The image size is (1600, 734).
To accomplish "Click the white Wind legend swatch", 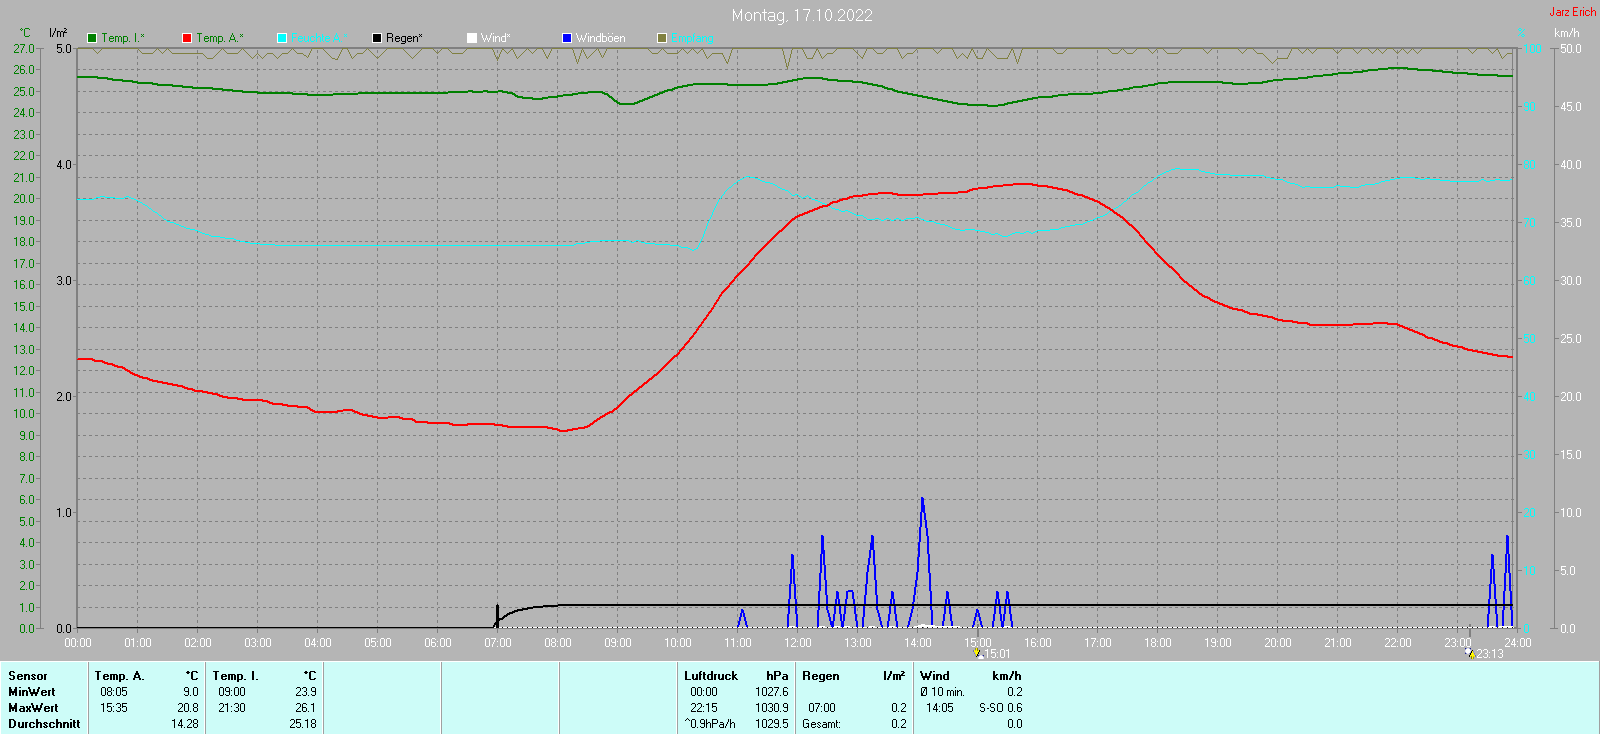I will 472,38.
